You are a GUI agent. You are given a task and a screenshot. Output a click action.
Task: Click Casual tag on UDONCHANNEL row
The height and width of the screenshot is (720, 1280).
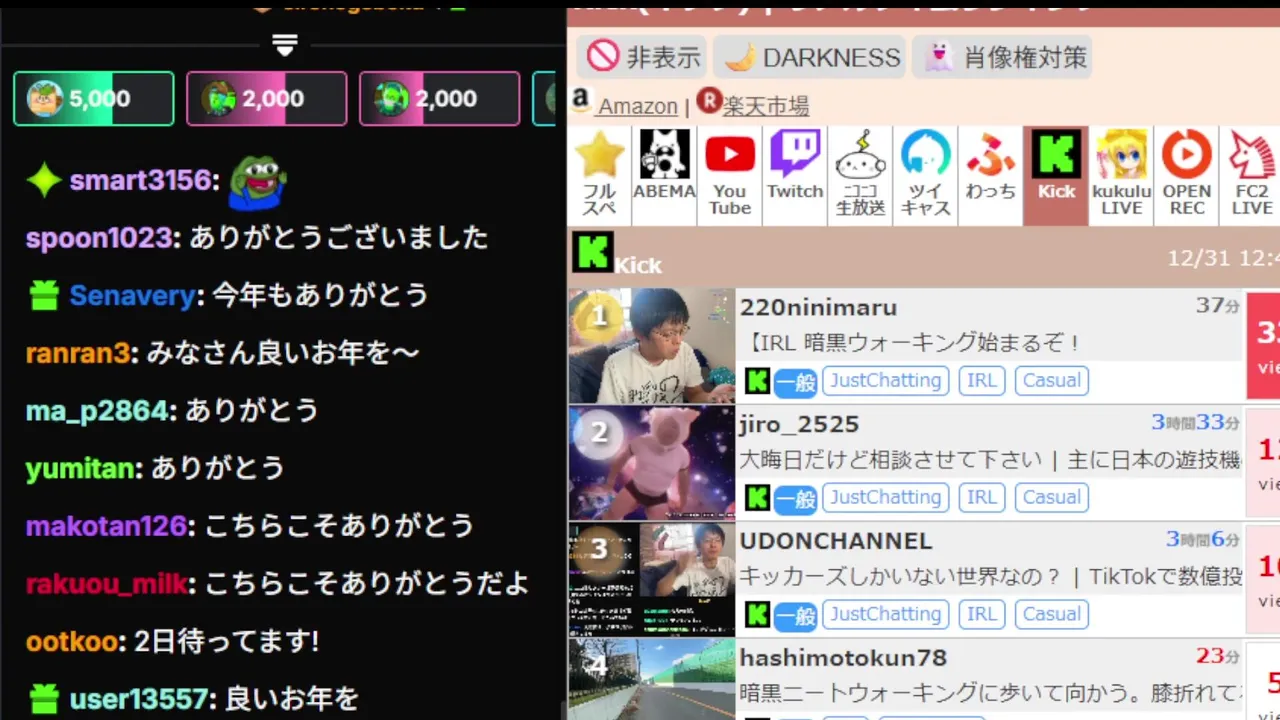[x=1051, y=615]
